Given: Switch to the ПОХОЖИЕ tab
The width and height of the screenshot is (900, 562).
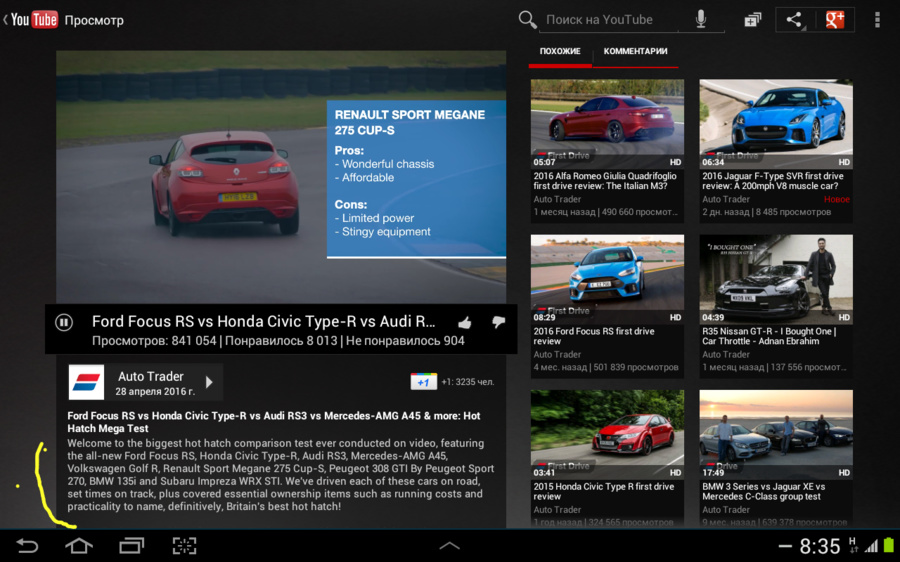Looking at the screenshot, I should click(x=560, y=52).
